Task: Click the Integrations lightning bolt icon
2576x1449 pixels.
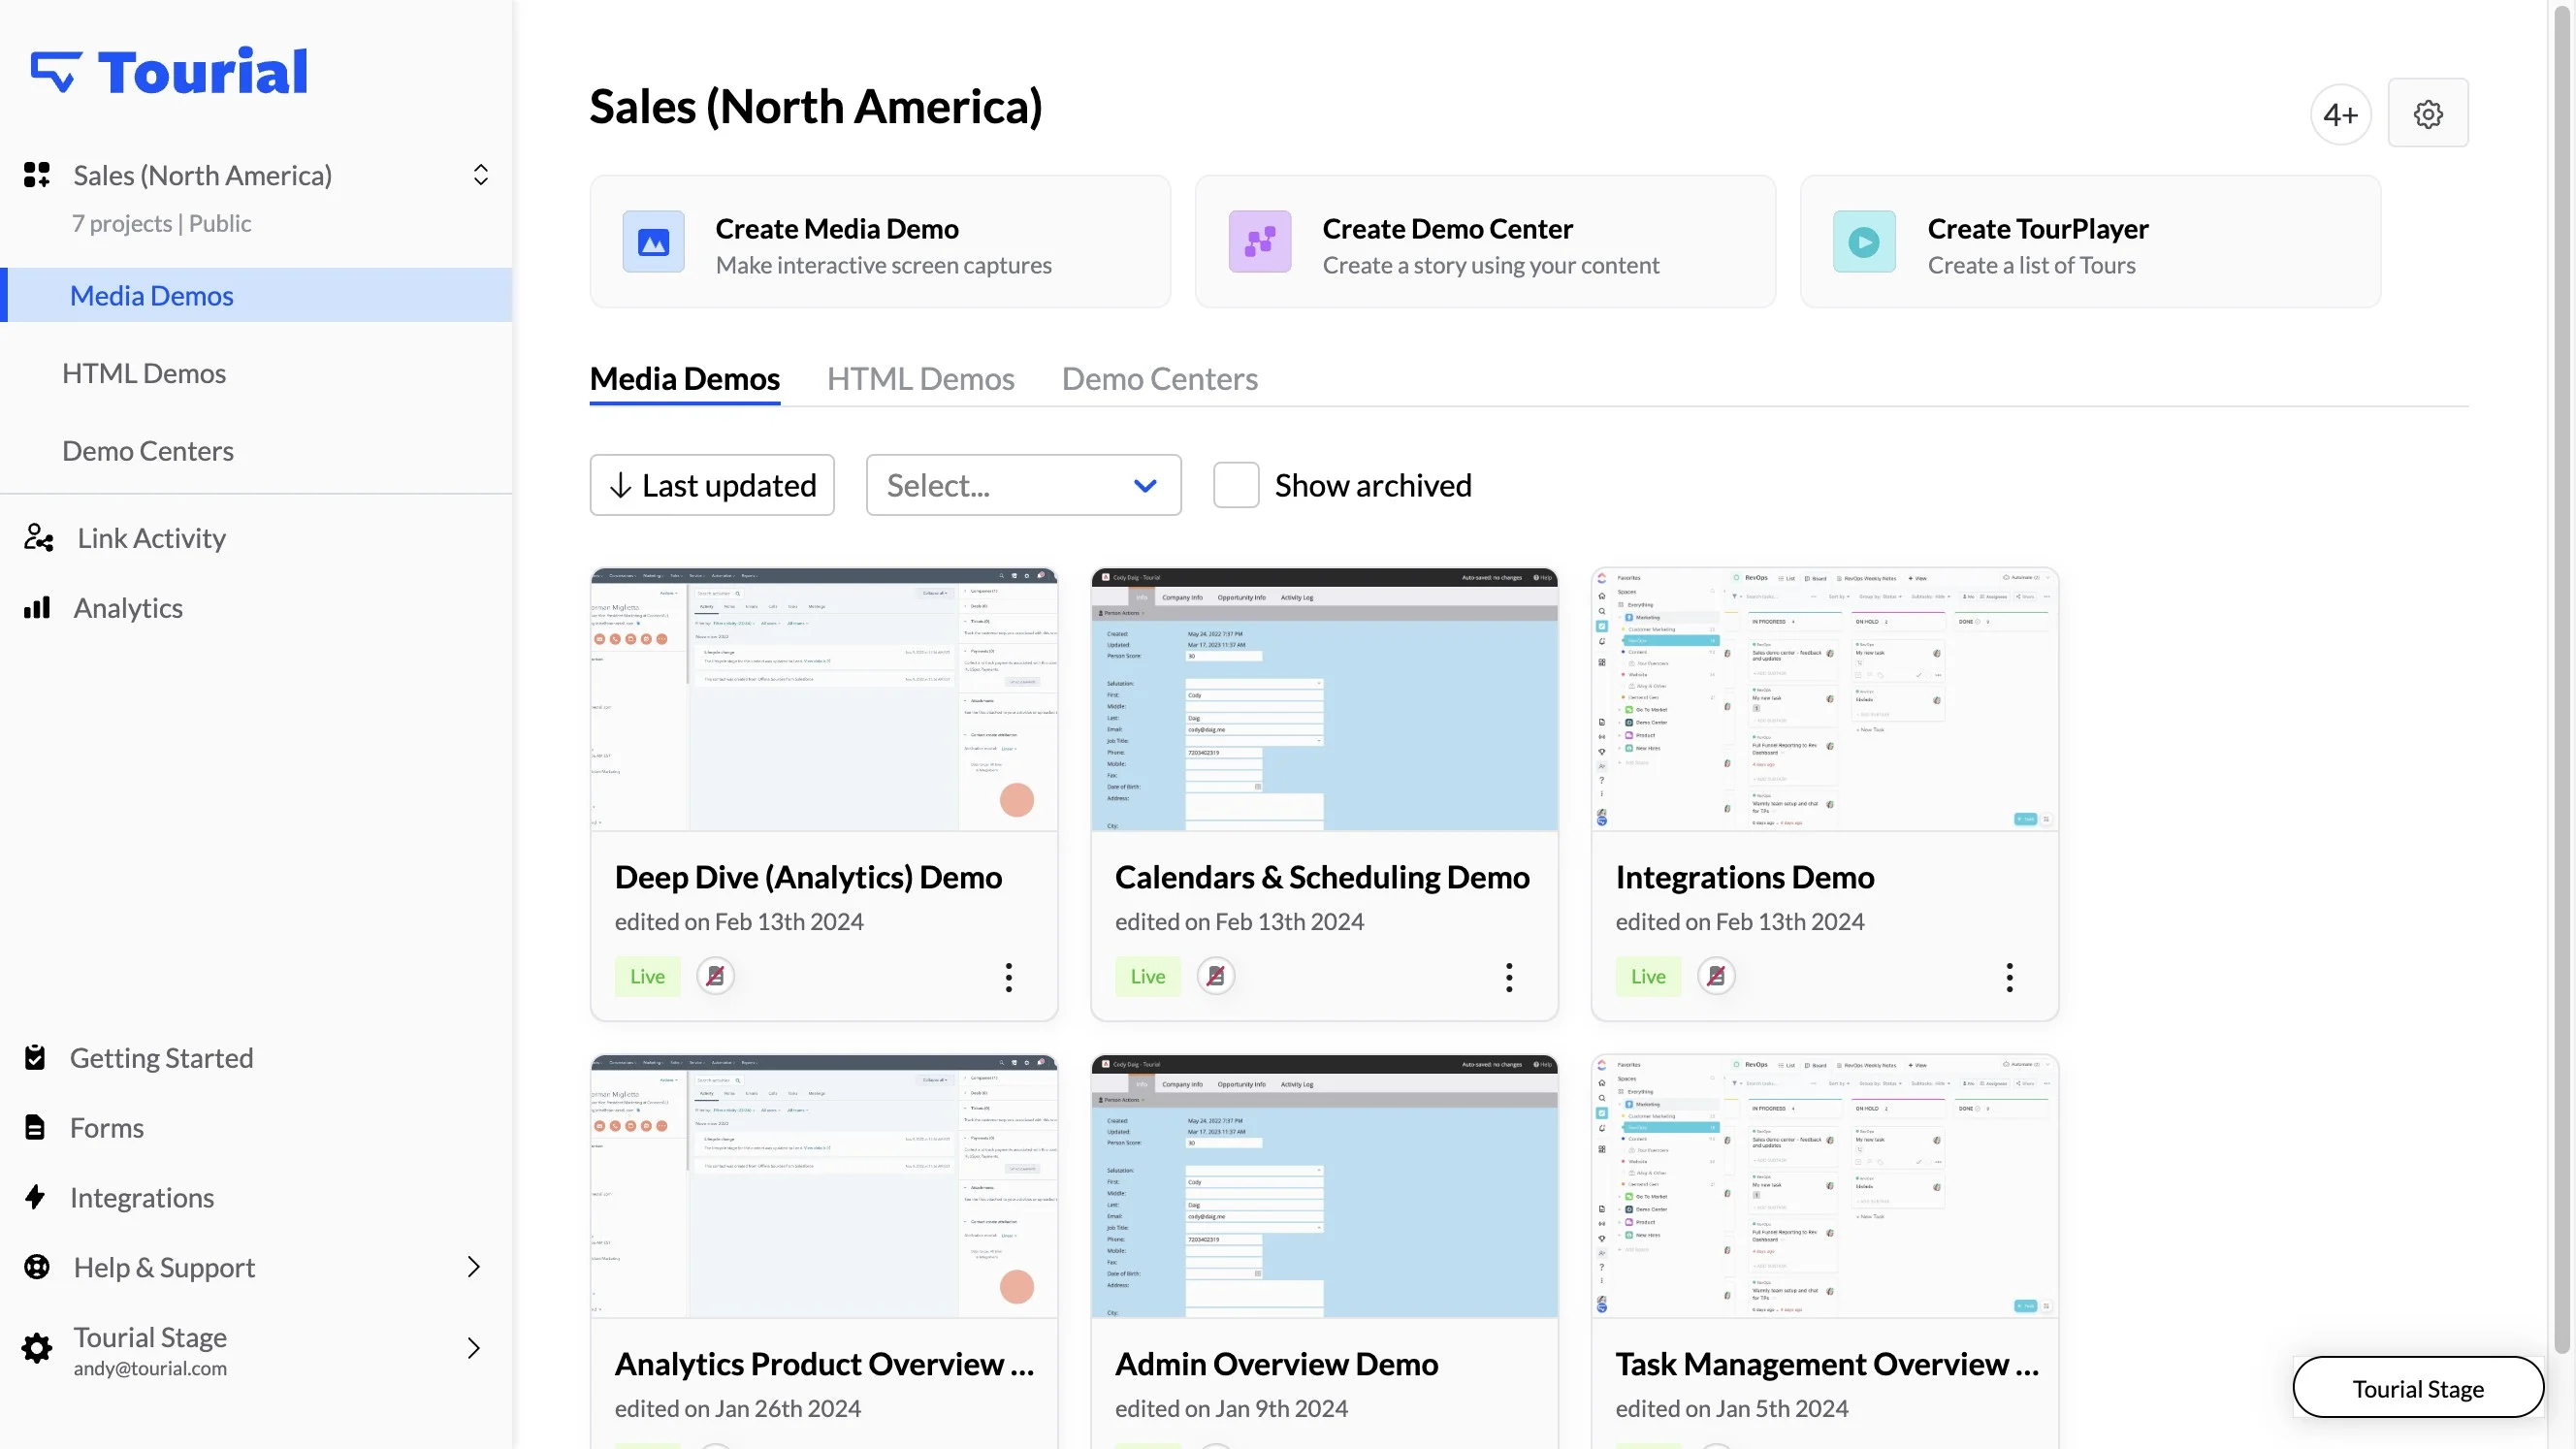Action: 35,1197
